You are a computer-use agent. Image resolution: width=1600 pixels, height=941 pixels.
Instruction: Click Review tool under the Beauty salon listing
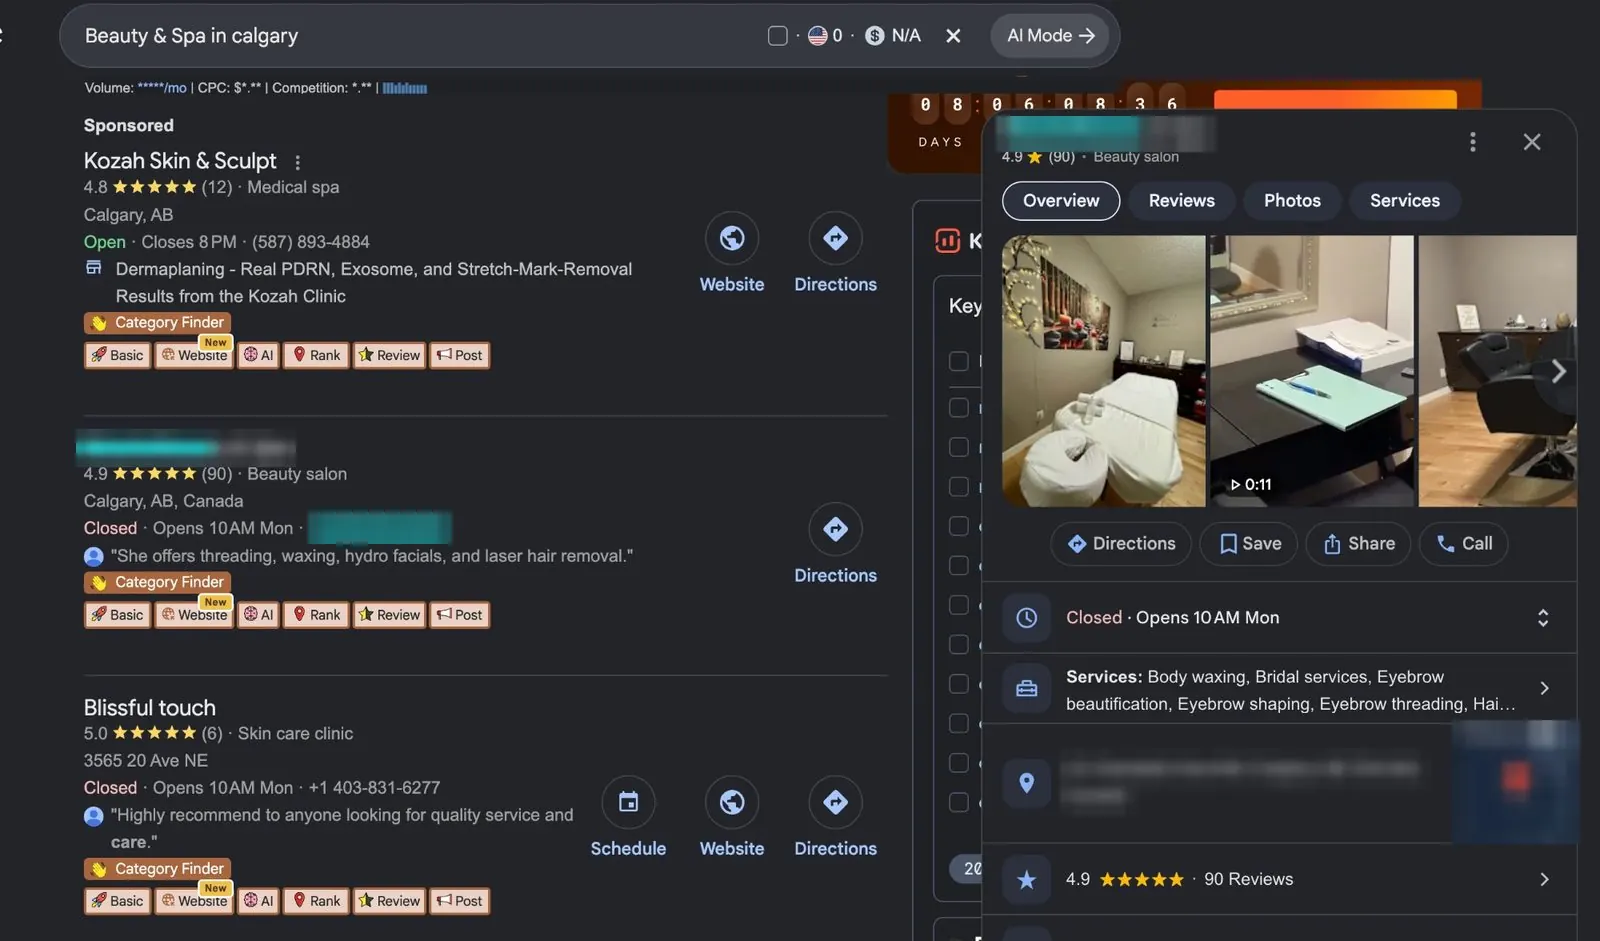pos(389,615)
